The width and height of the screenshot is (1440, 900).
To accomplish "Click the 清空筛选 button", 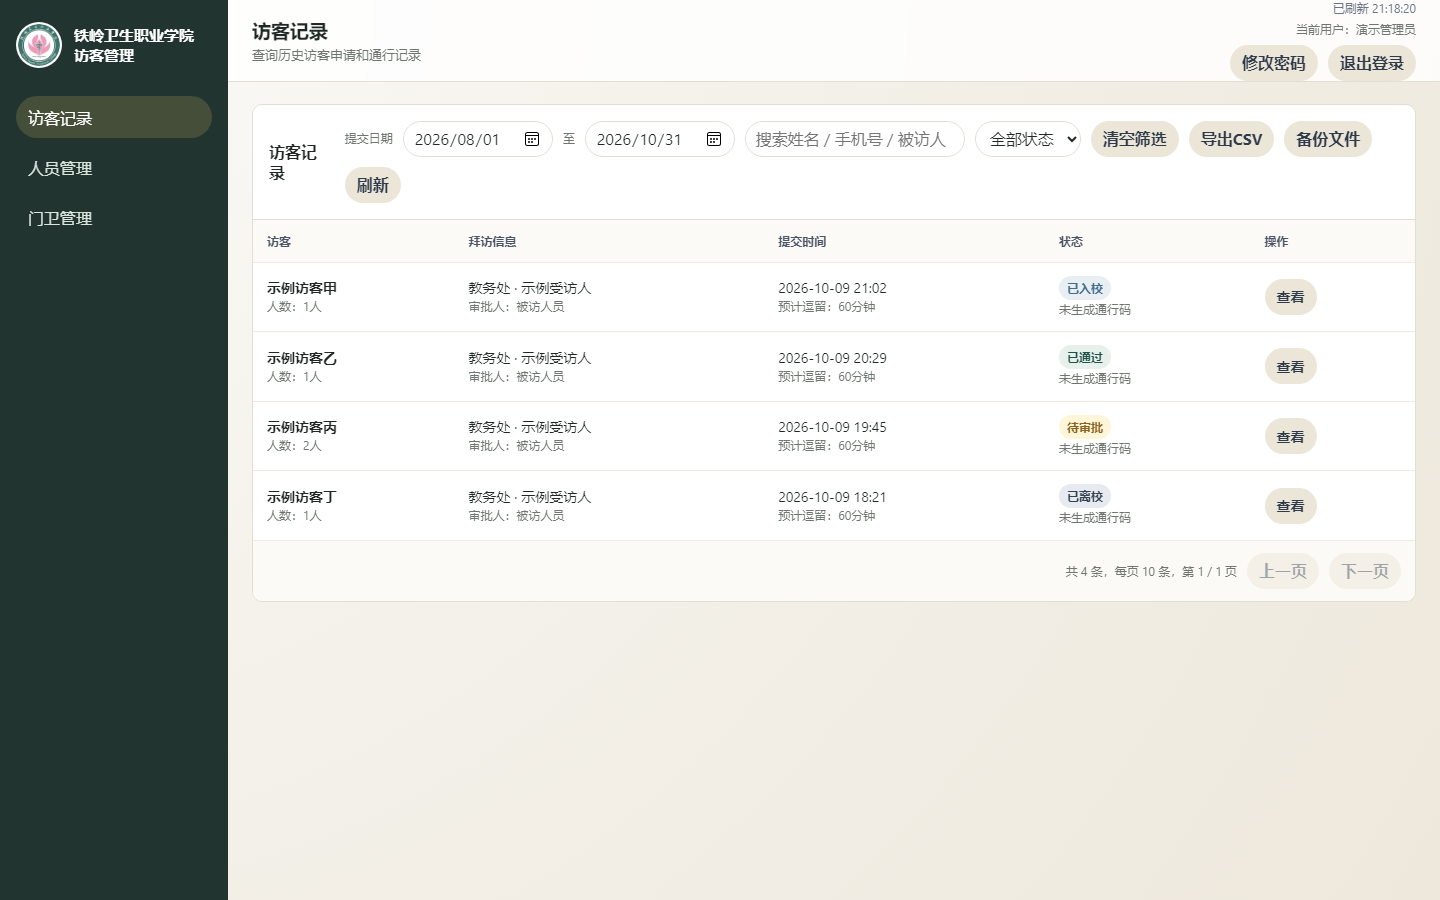I will click(x=1135, y=139).
